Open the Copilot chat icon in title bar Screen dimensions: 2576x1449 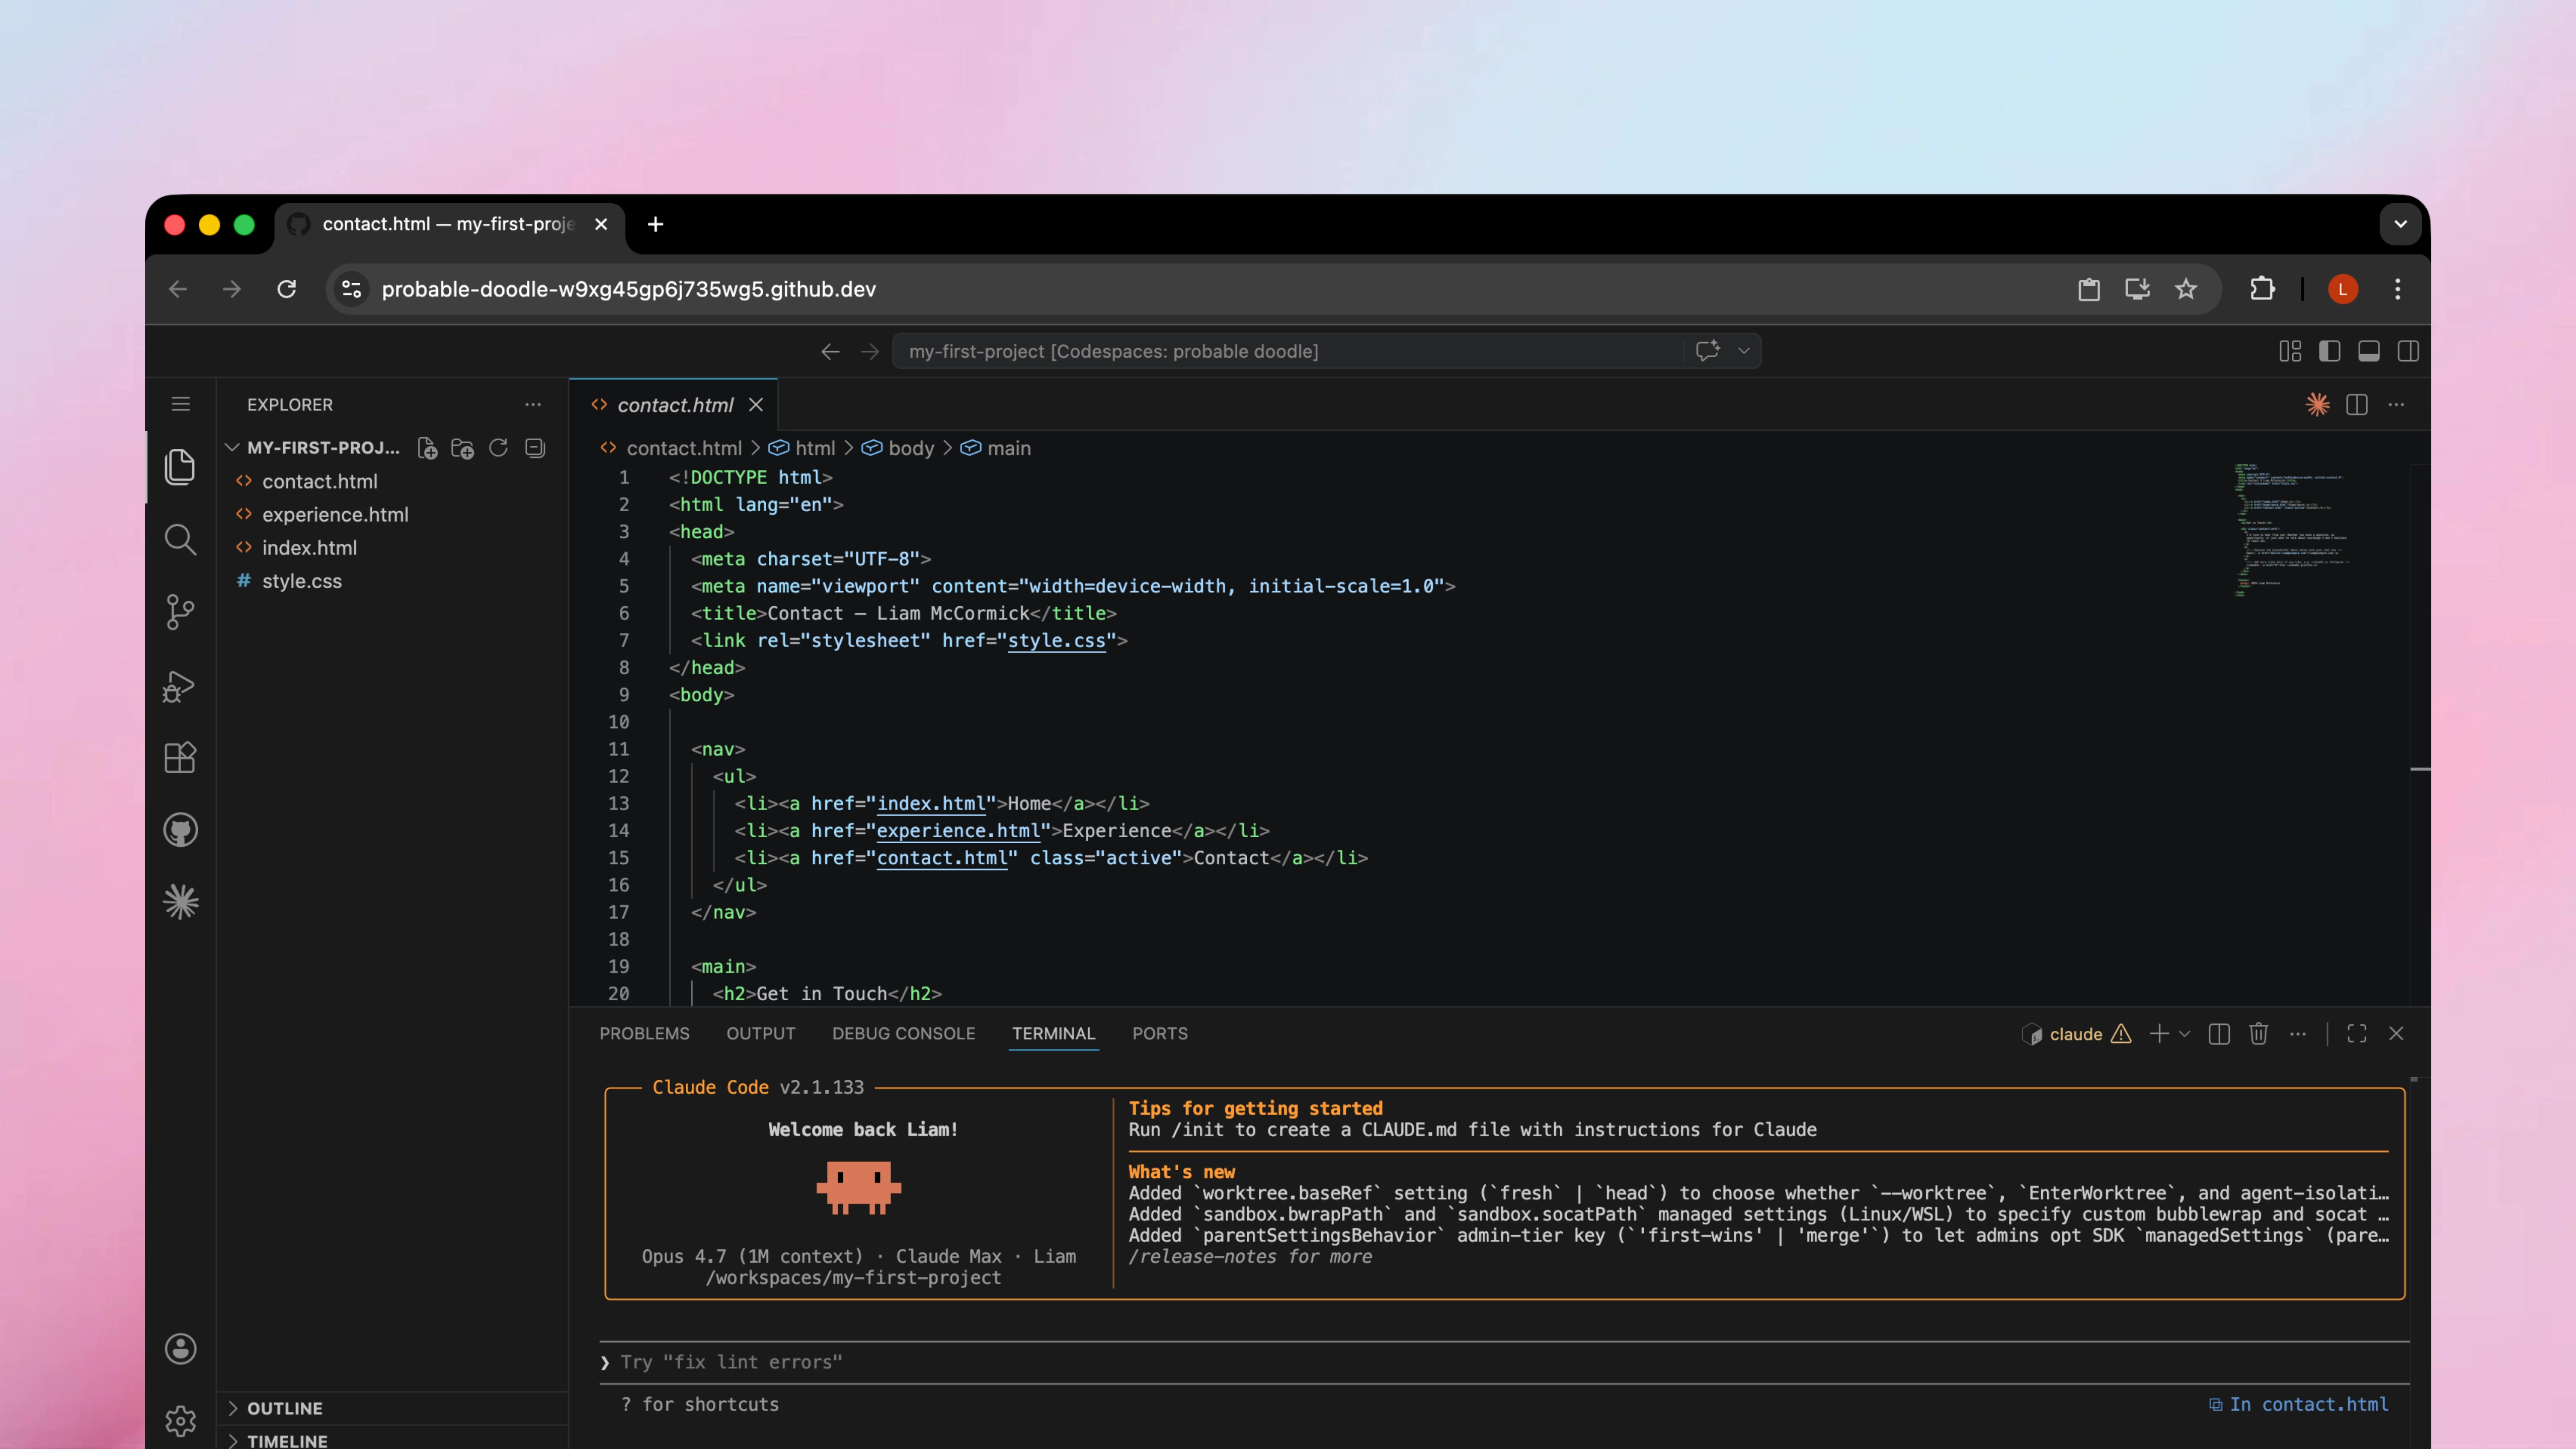click(x=1708, y=351)
